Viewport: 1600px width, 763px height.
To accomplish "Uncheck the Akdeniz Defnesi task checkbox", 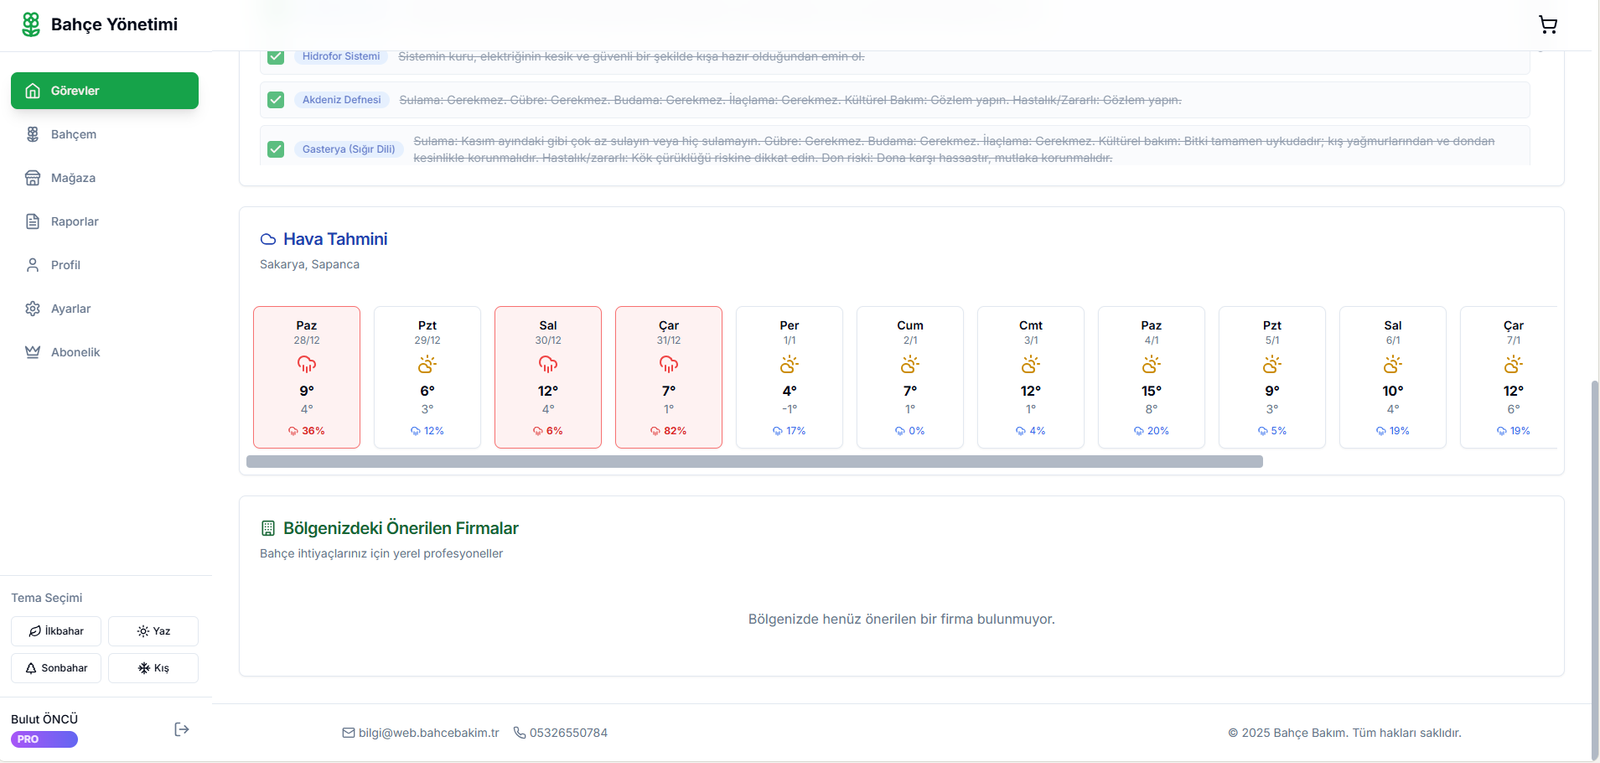I will click(x=276, y=100).
